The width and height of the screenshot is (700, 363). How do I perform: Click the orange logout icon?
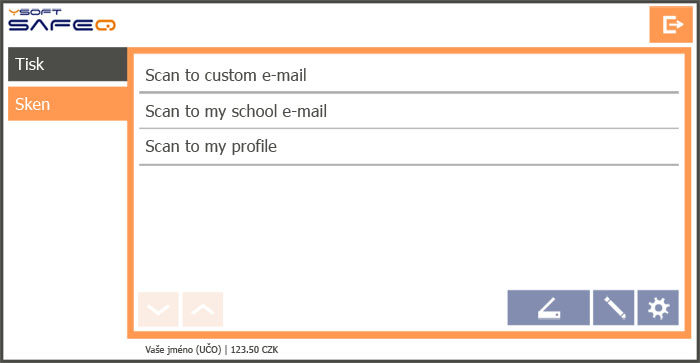671,25
